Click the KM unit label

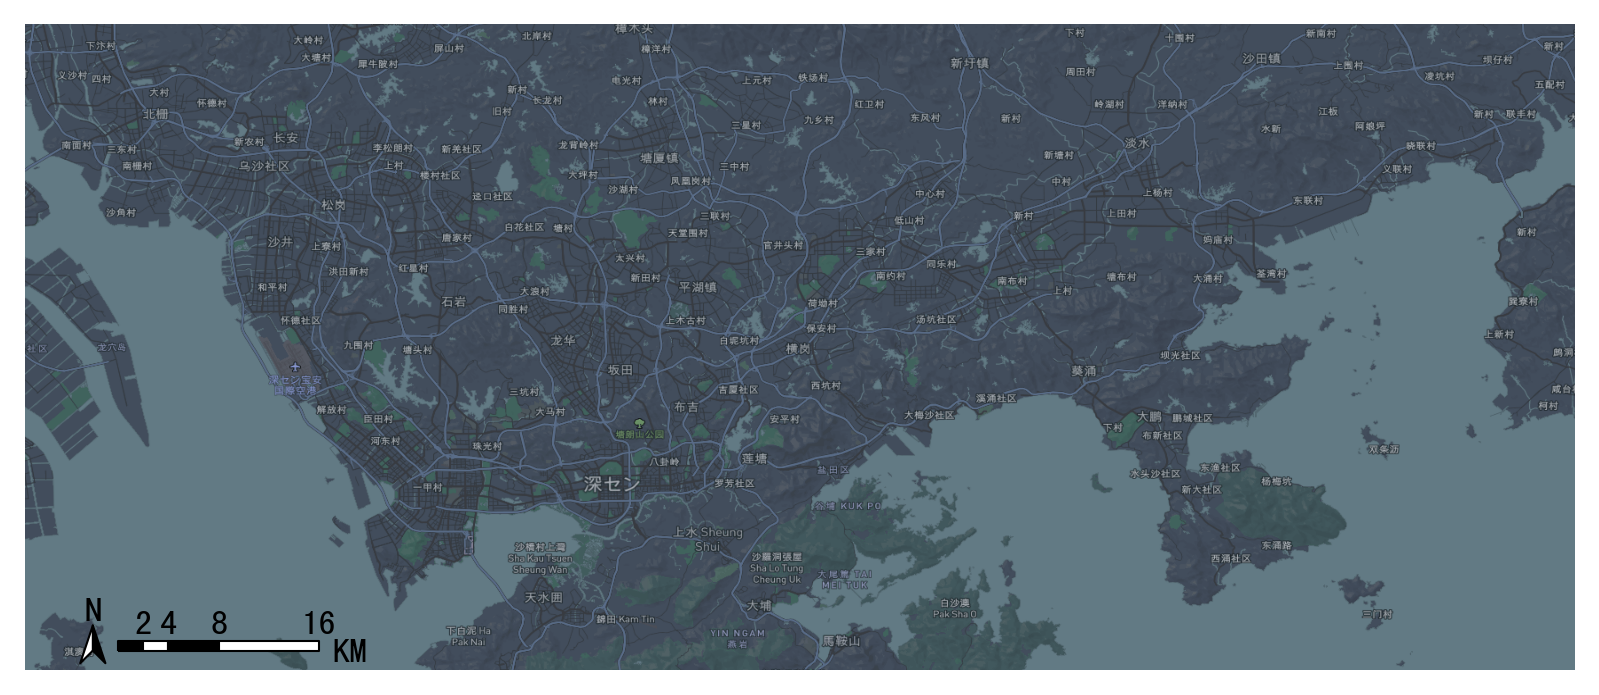pyautogui.click(x=349, y=651)
